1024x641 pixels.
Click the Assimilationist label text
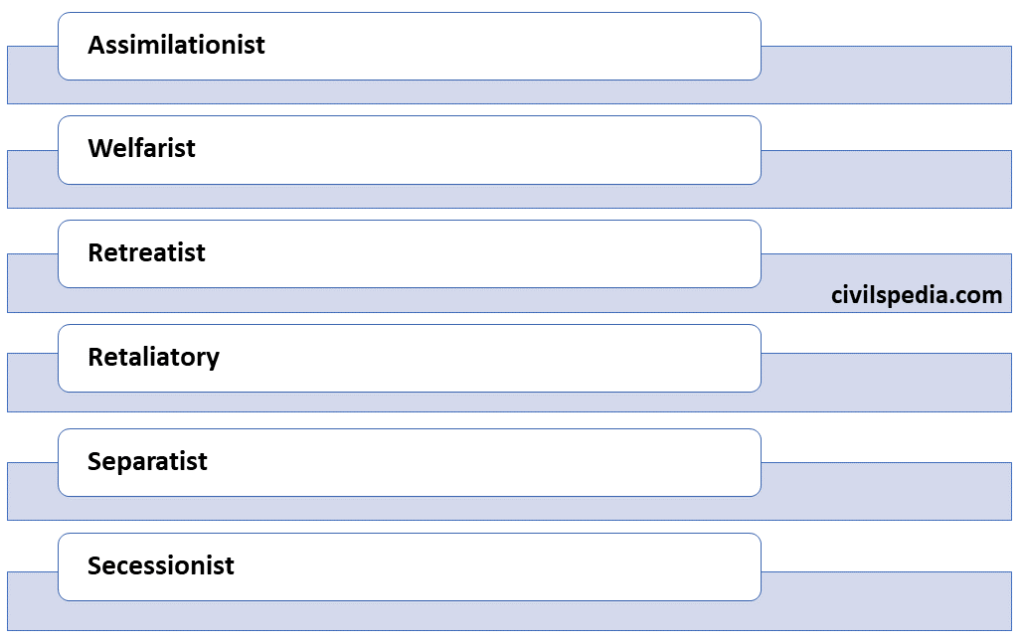click(176, 45)
